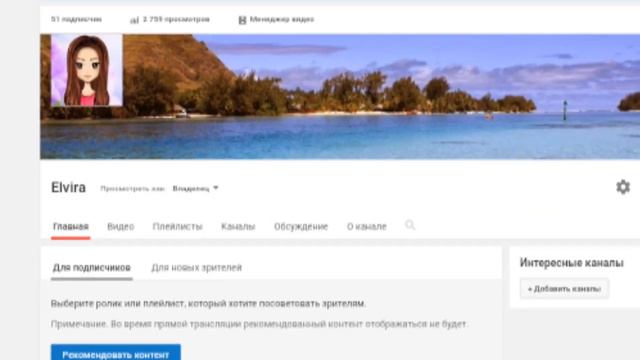640x360 pixels.
Task: Click the Добавить каналы button
Action: tap(564, 289)
